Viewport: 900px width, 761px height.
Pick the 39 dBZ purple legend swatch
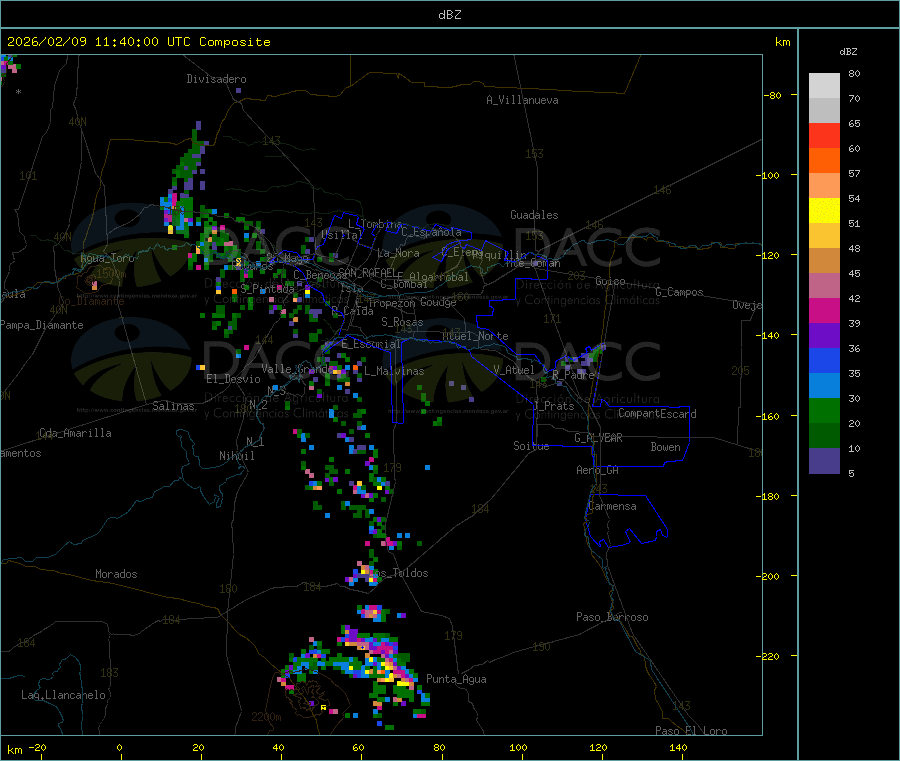click(x=824, y=336)
